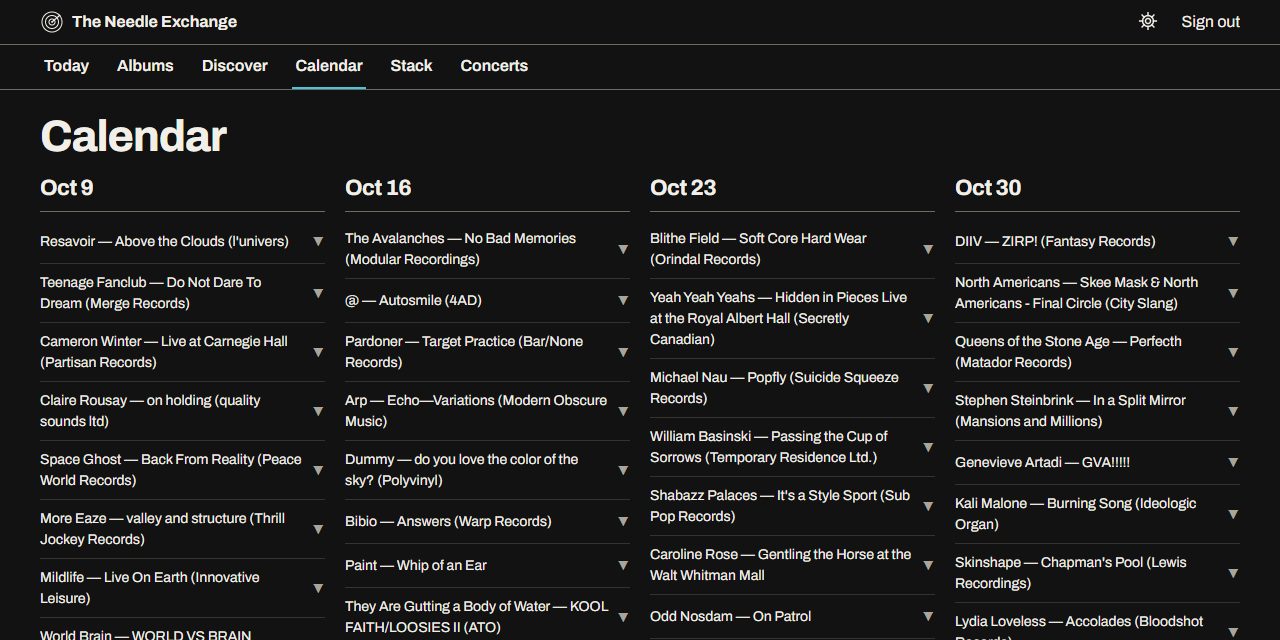Click the Calendar page title
This screenshot has width=1280, height=640.
pyautogui.click(x=134, y=136)
